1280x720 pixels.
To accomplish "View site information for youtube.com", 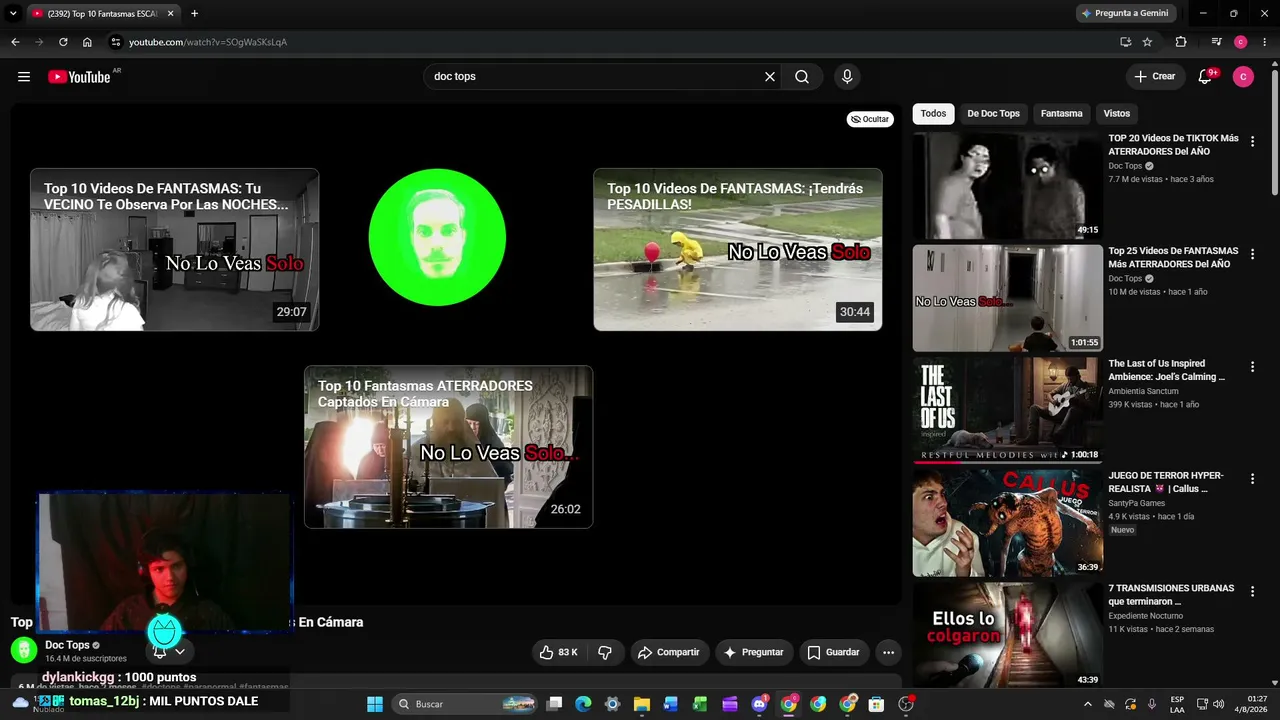I will tap(116, 42).
